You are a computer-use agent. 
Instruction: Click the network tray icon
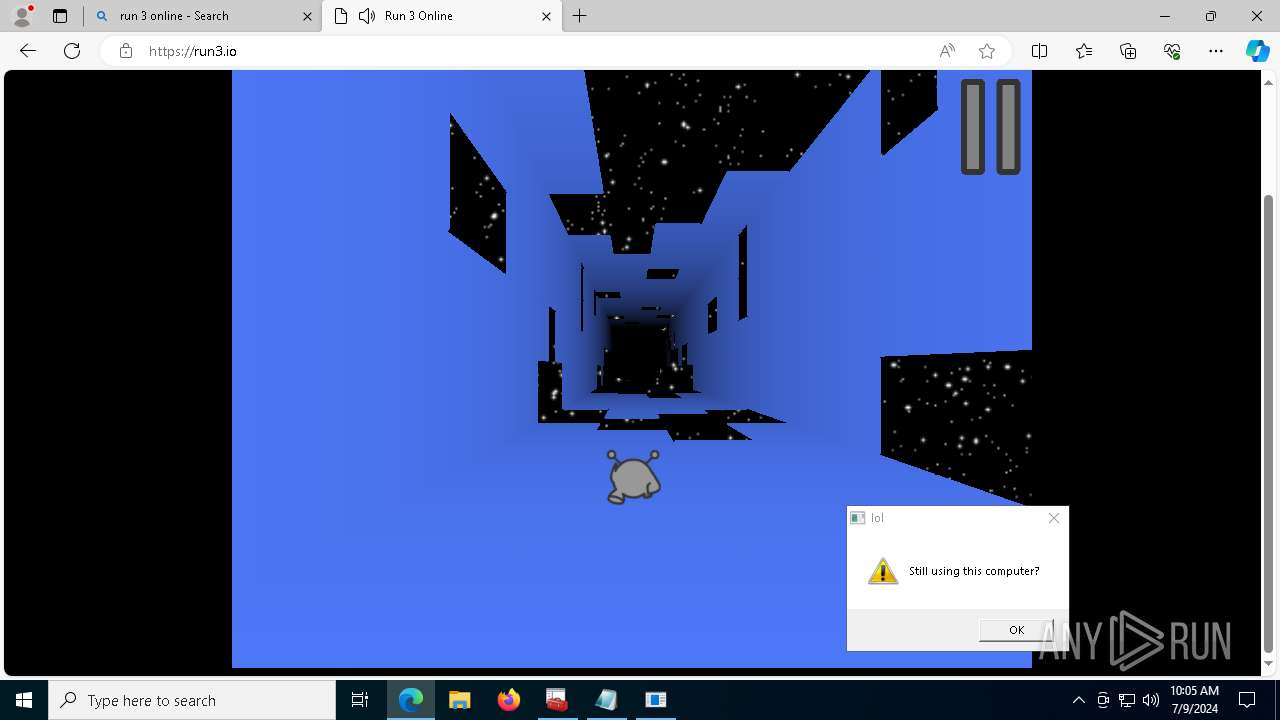coord(1127,700)
